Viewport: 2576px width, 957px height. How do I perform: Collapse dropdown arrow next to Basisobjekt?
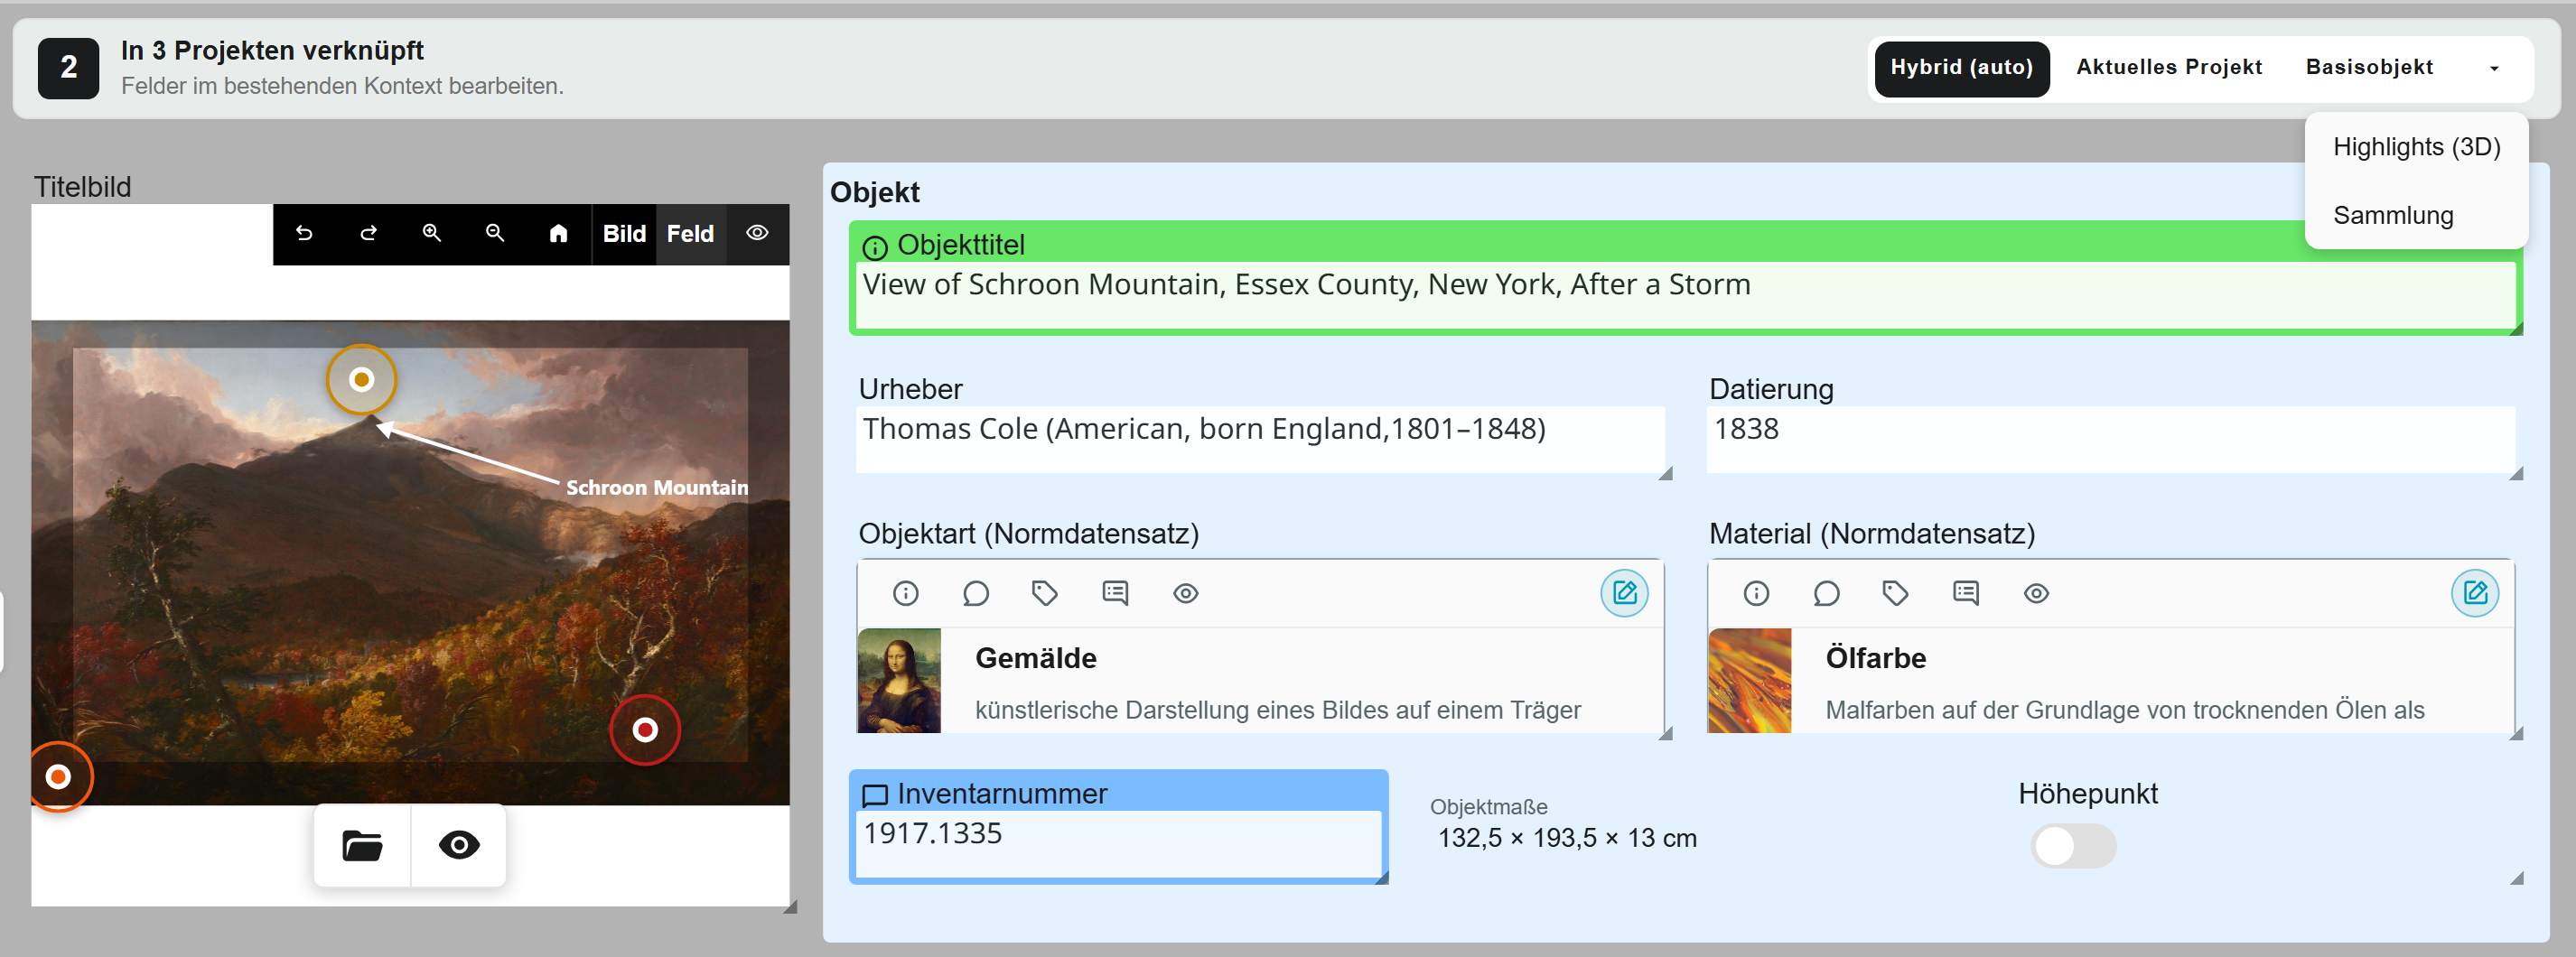point(2494,69)
